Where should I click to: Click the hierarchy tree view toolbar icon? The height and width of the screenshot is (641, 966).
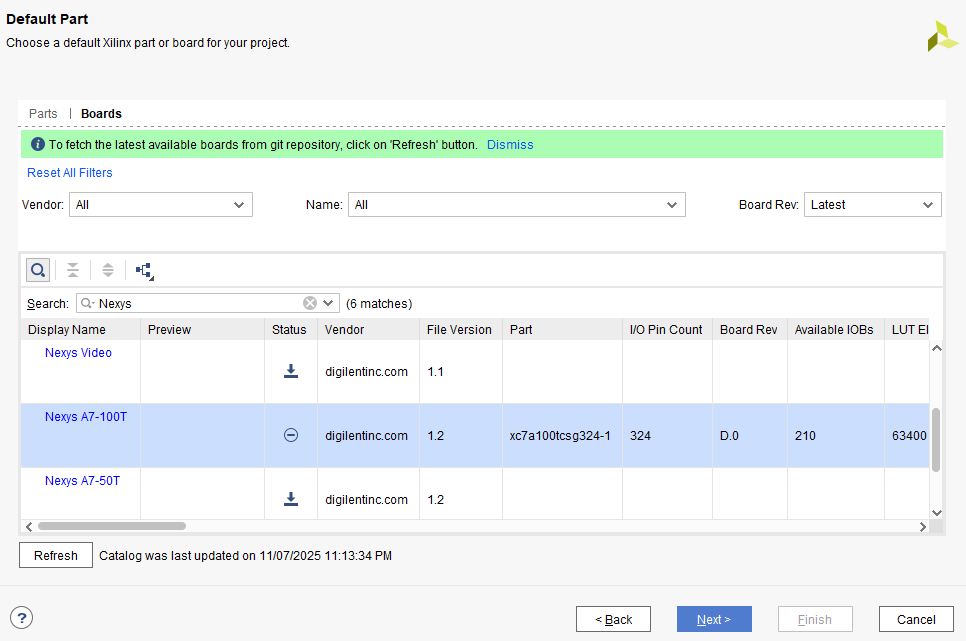[145, 270]
